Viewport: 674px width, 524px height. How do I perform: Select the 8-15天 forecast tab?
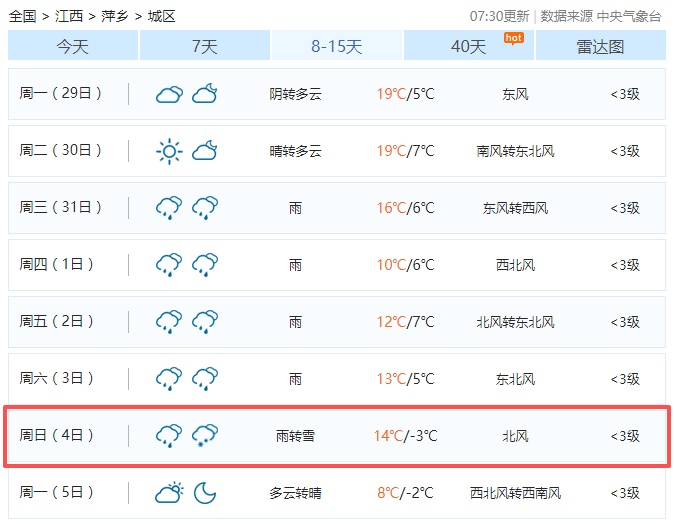coord(337,46)
